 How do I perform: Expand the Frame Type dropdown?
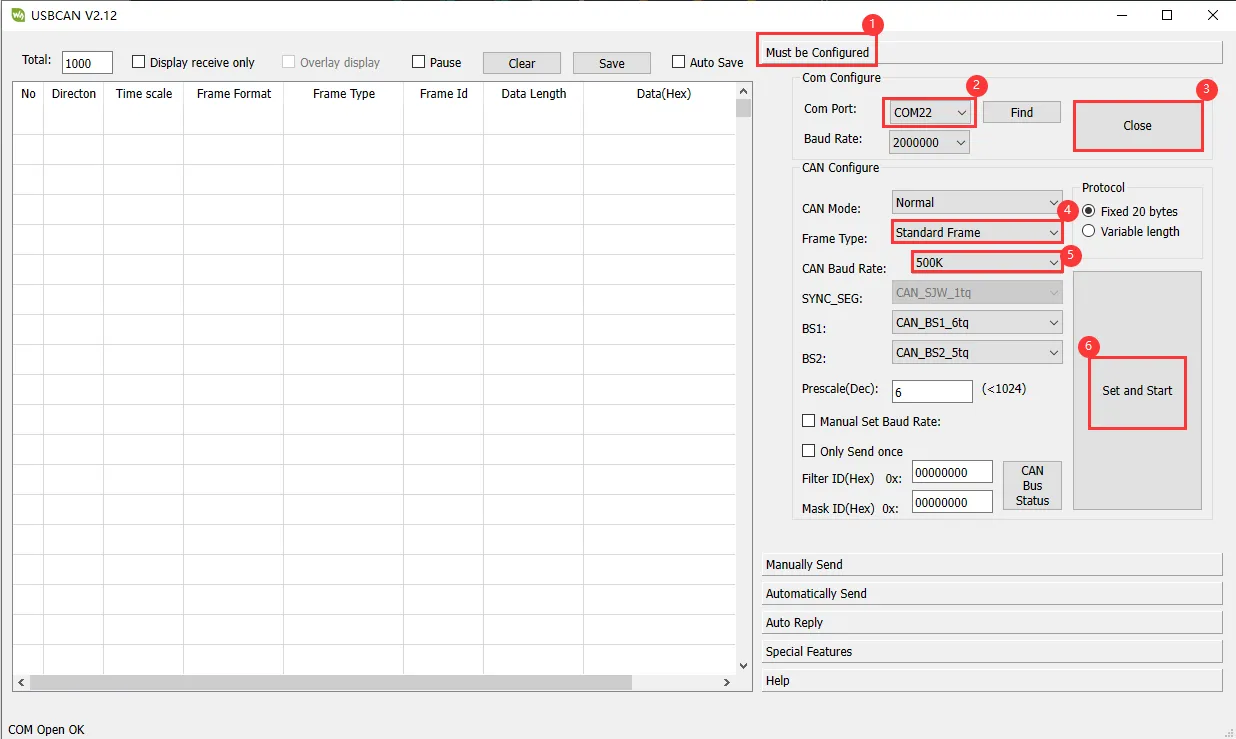(977, 232)
